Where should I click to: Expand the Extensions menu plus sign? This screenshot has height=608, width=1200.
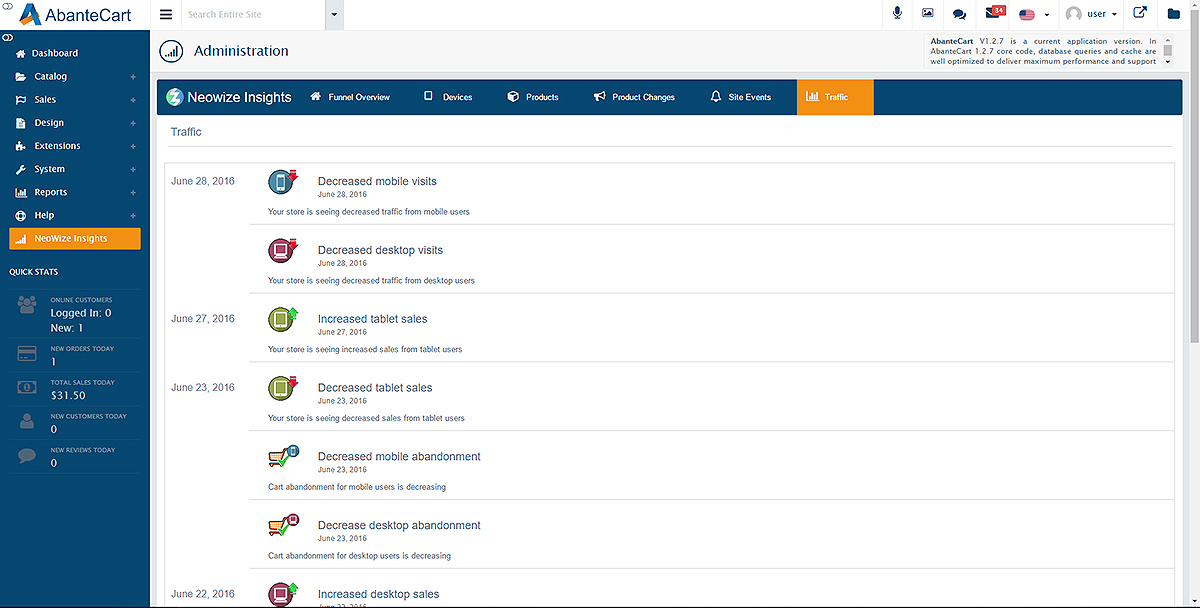(x=133, y=146)
